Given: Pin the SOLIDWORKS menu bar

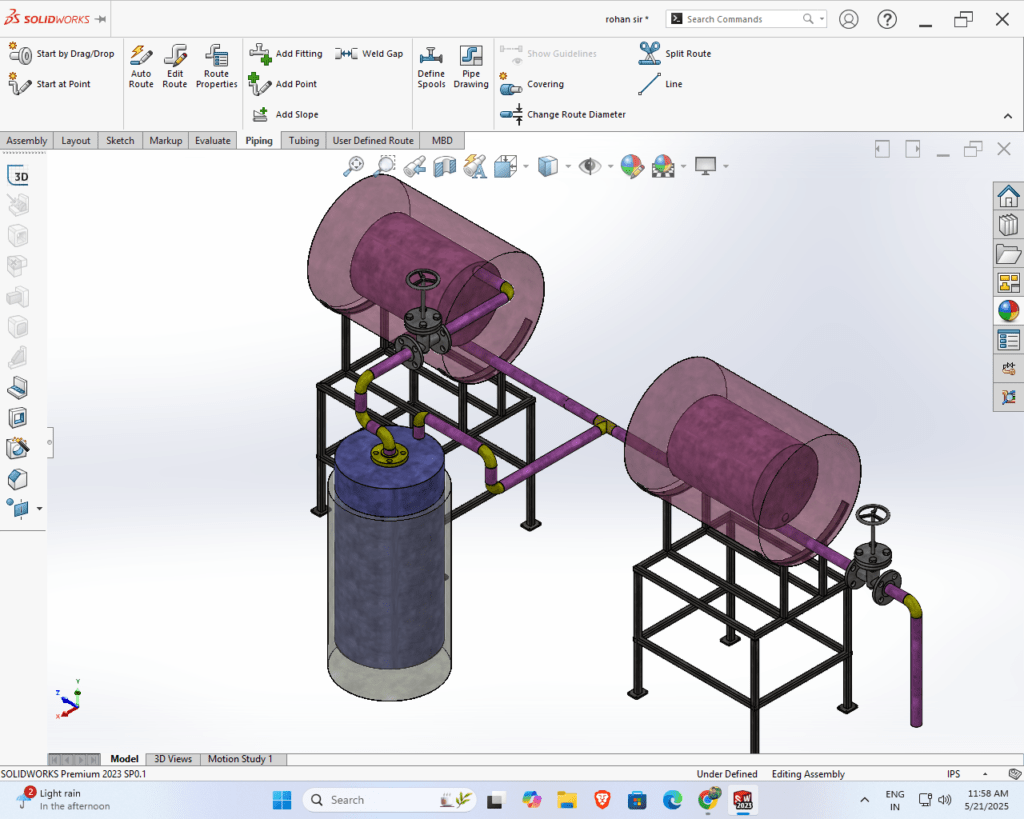Looking at the screenshot, I should coord(100,19).
